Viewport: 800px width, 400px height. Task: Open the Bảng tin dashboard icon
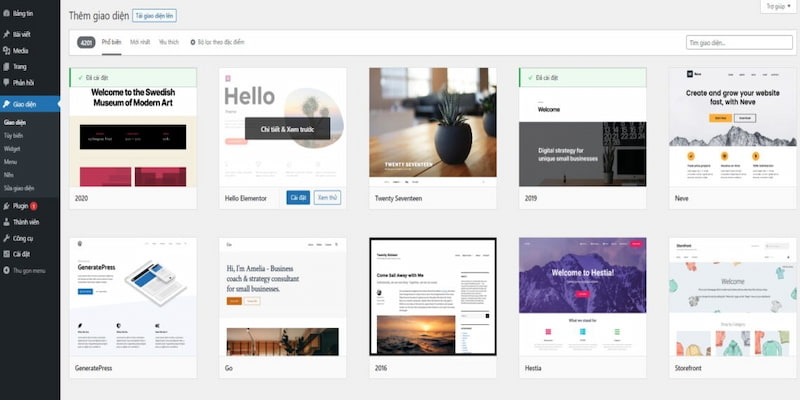point(7,14)
